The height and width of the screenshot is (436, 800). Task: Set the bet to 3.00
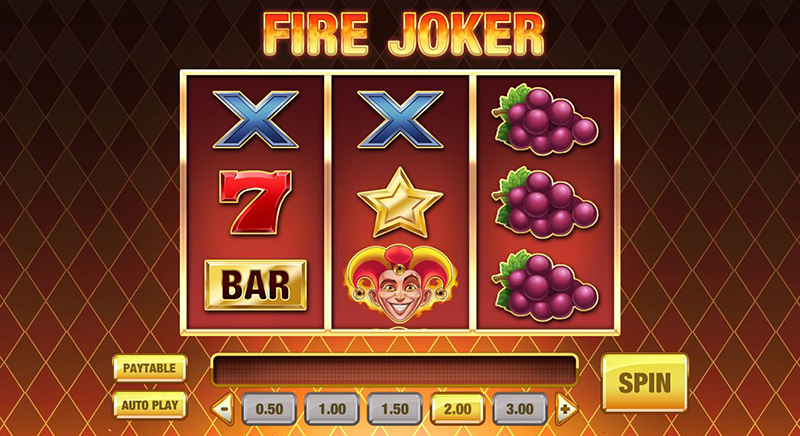coord(520,409)
